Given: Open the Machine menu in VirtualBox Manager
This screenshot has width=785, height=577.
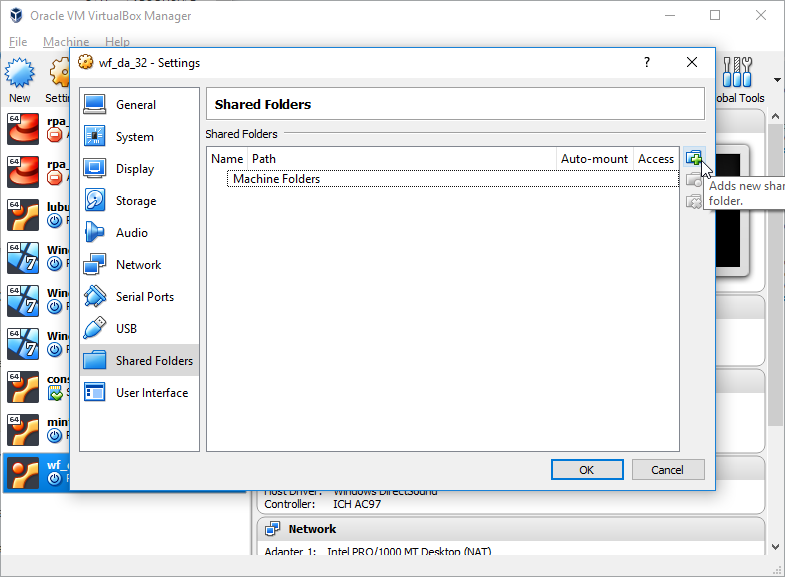Looking at the screenshot, I should coord(66,42).
